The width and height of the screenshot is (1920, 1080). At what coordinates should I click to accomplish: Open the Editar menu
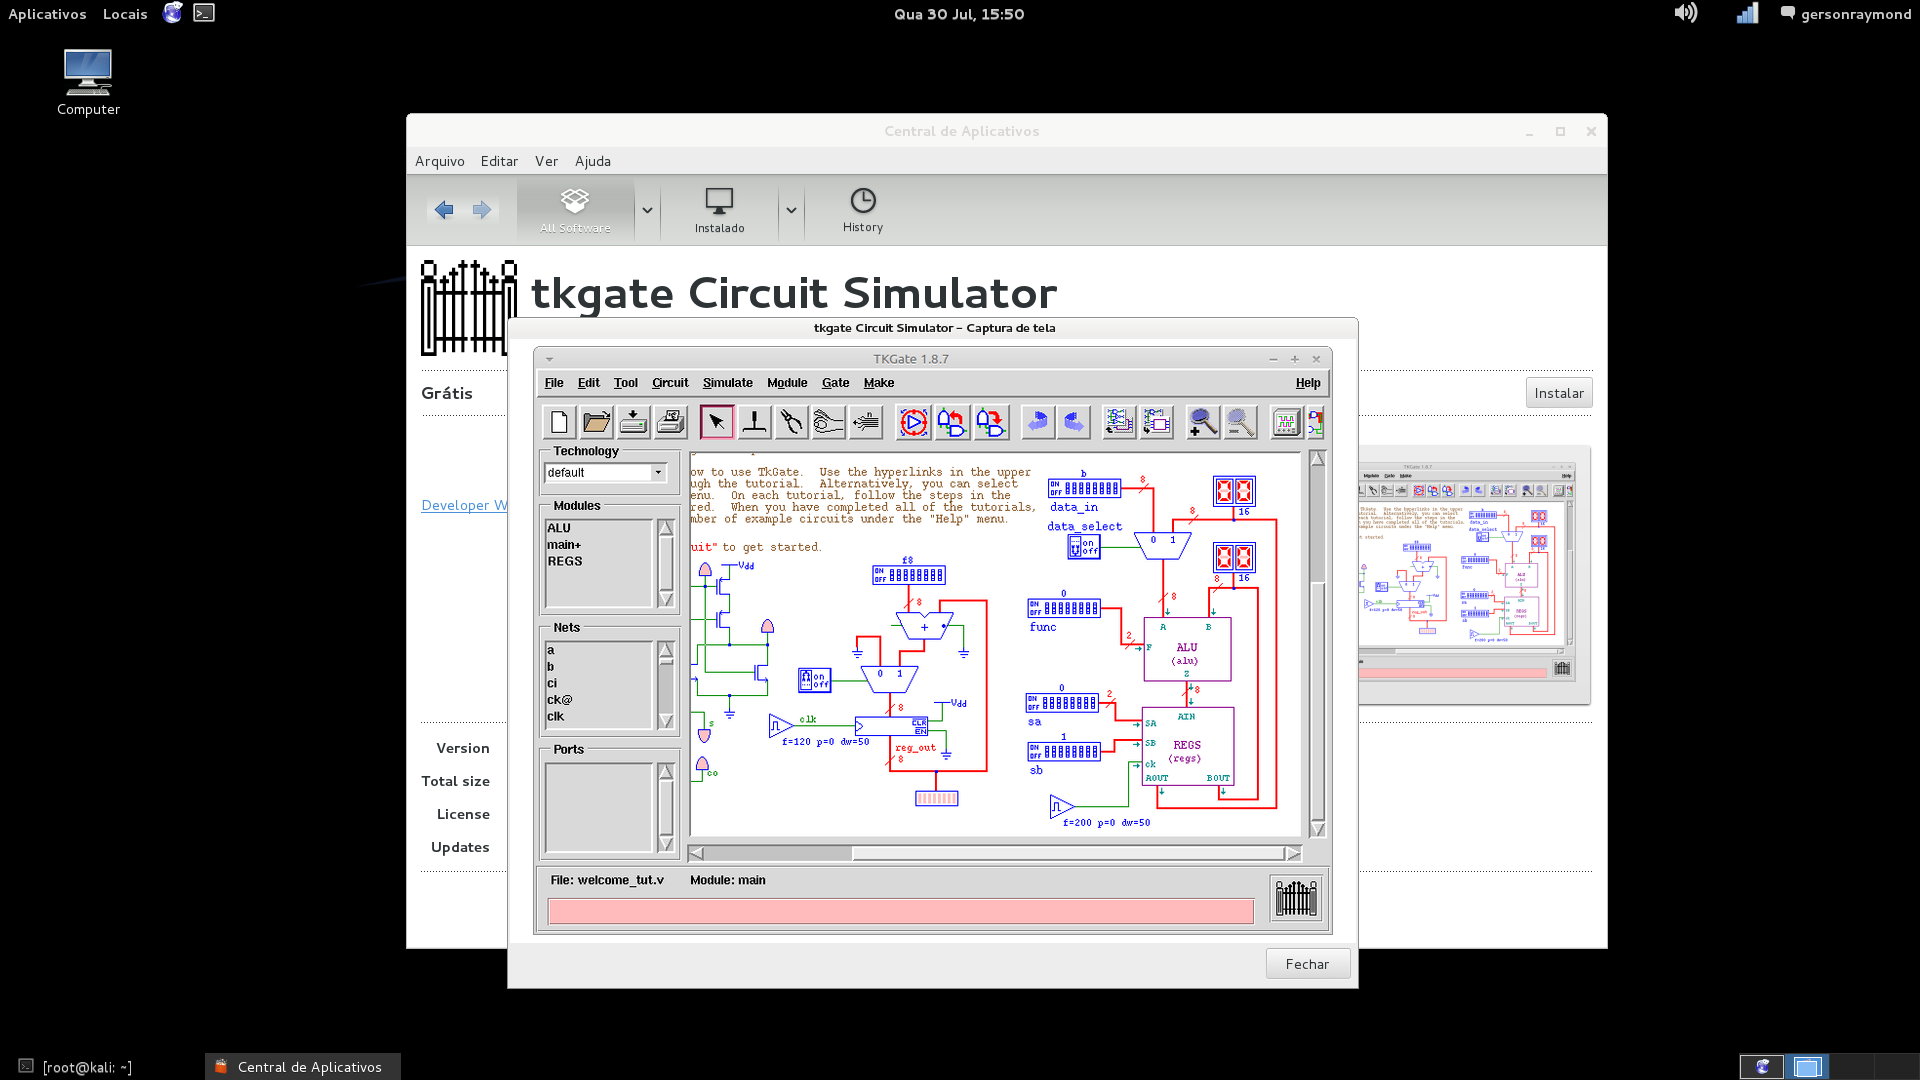[x=499, y=161]
